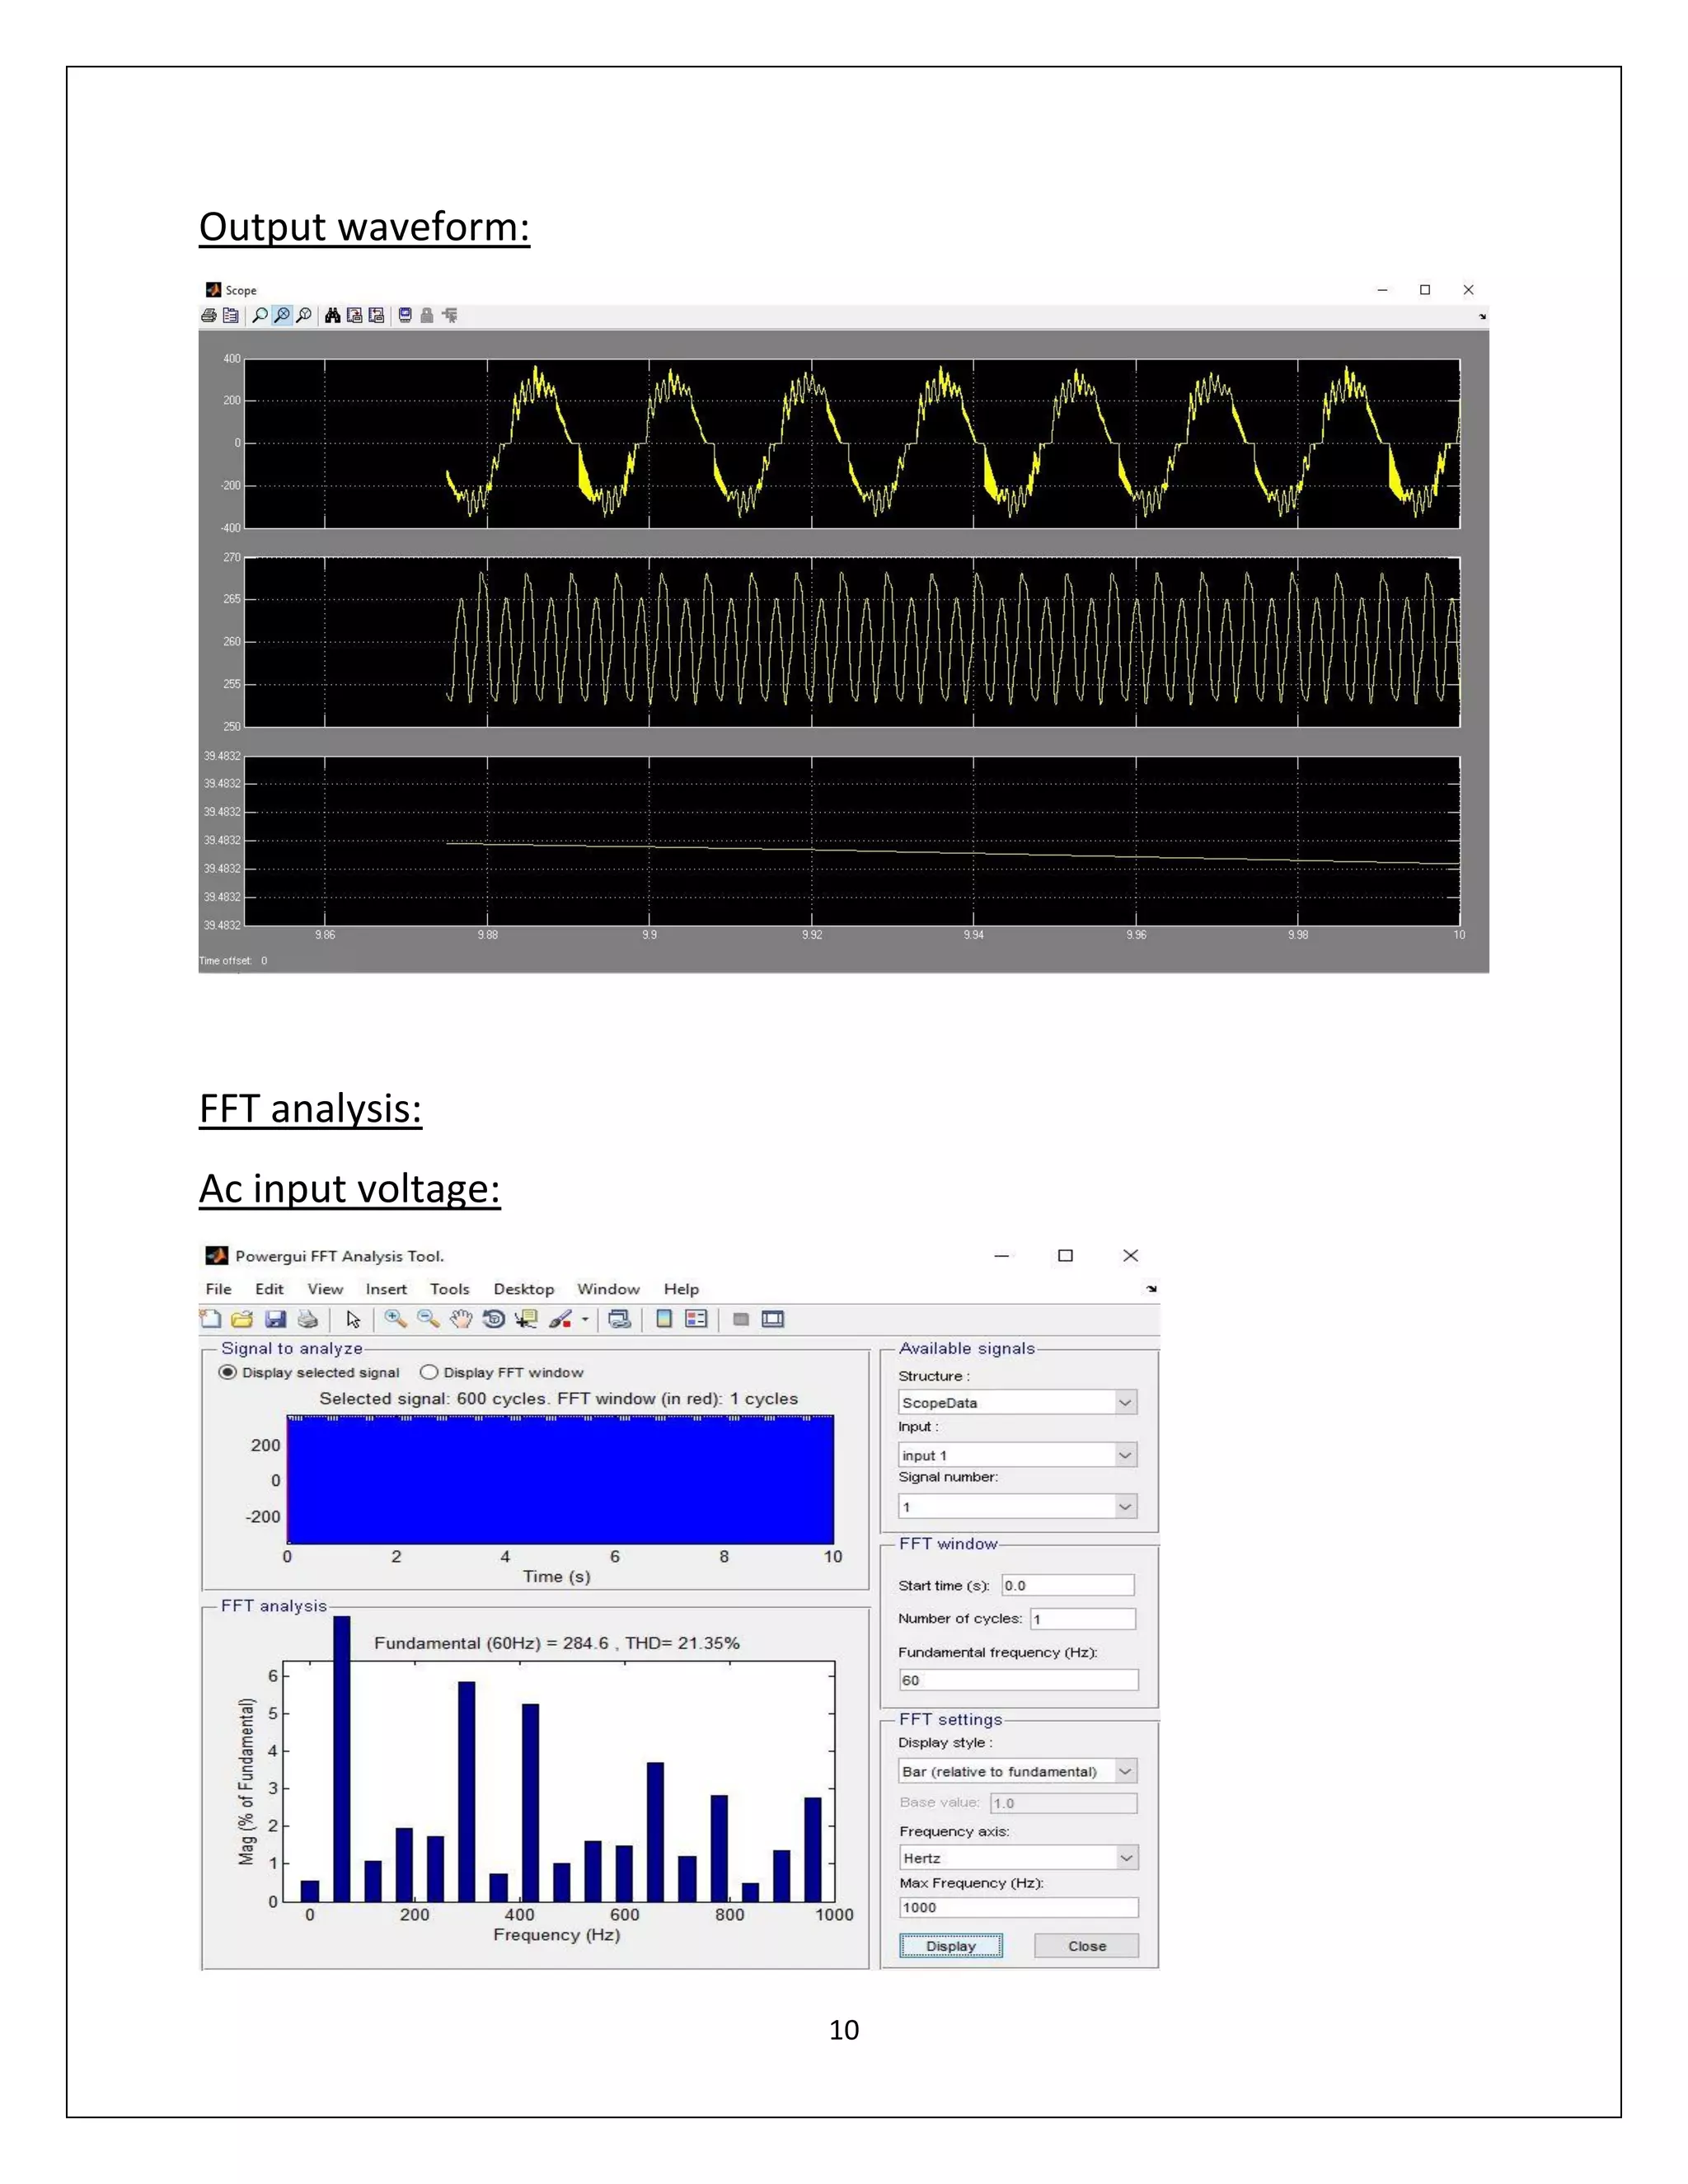Toggle floating scope icon

click(405, 316)
